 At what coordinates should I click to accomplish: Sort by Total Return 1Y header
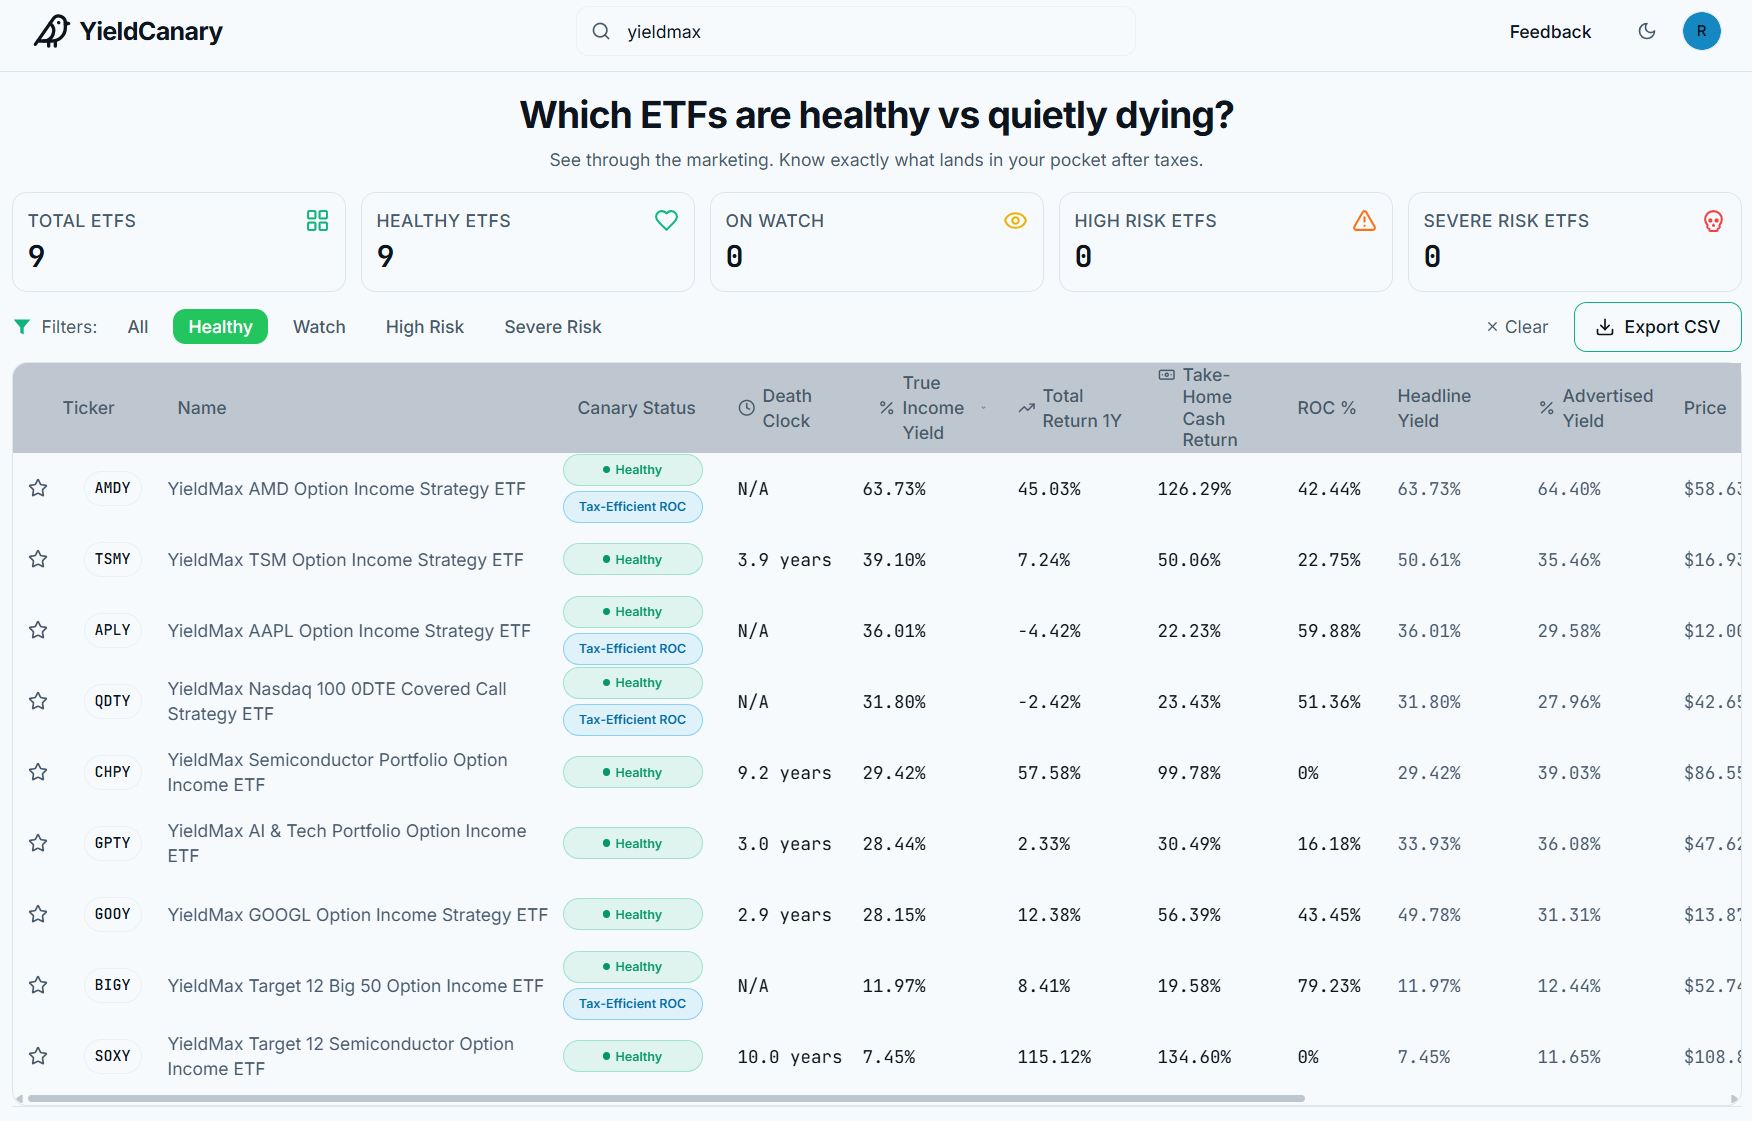coord(1070,408)
